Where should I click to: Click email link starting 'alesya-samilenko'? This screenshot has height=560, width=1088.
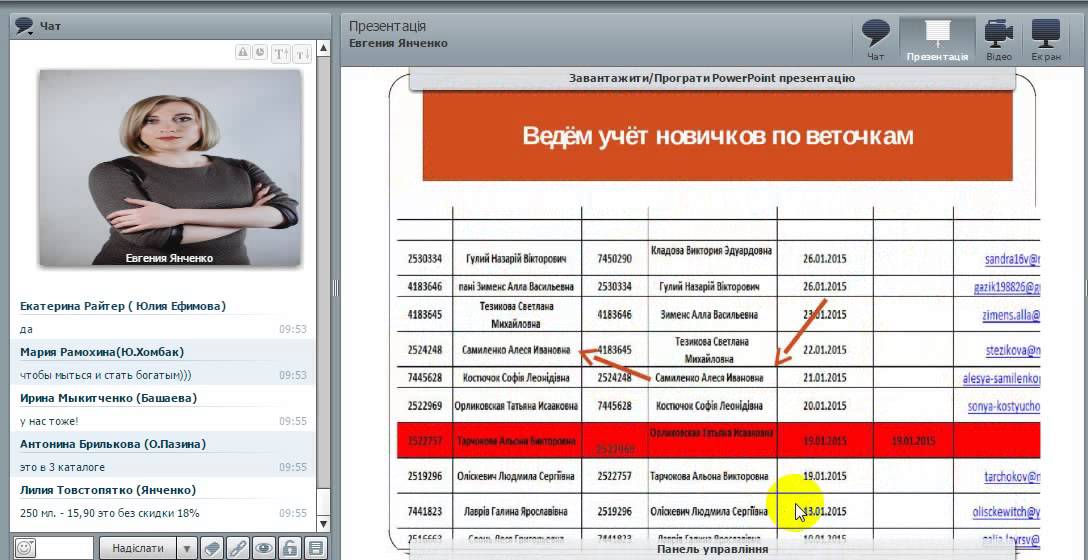coord(1001,379)
